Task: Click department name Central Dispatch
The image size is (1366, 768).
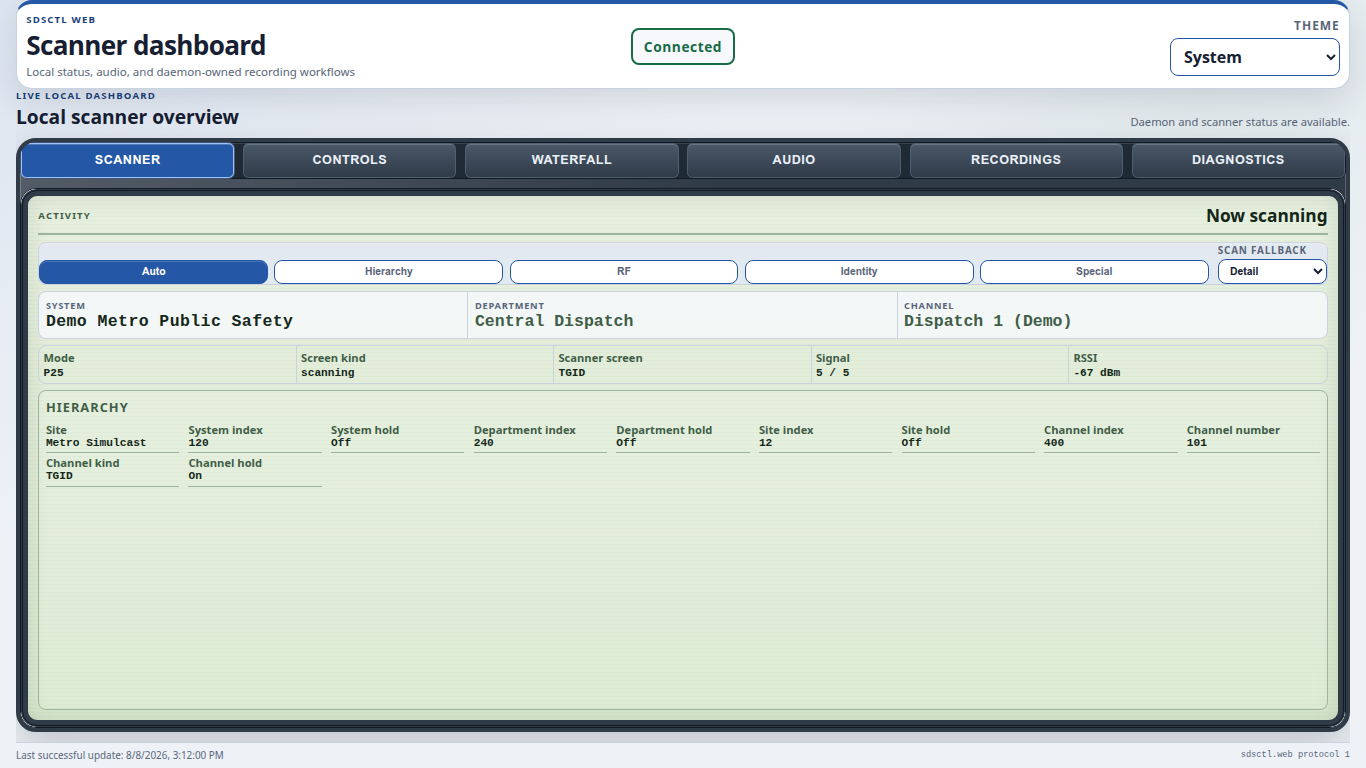Action: click(x=554, y=321)
